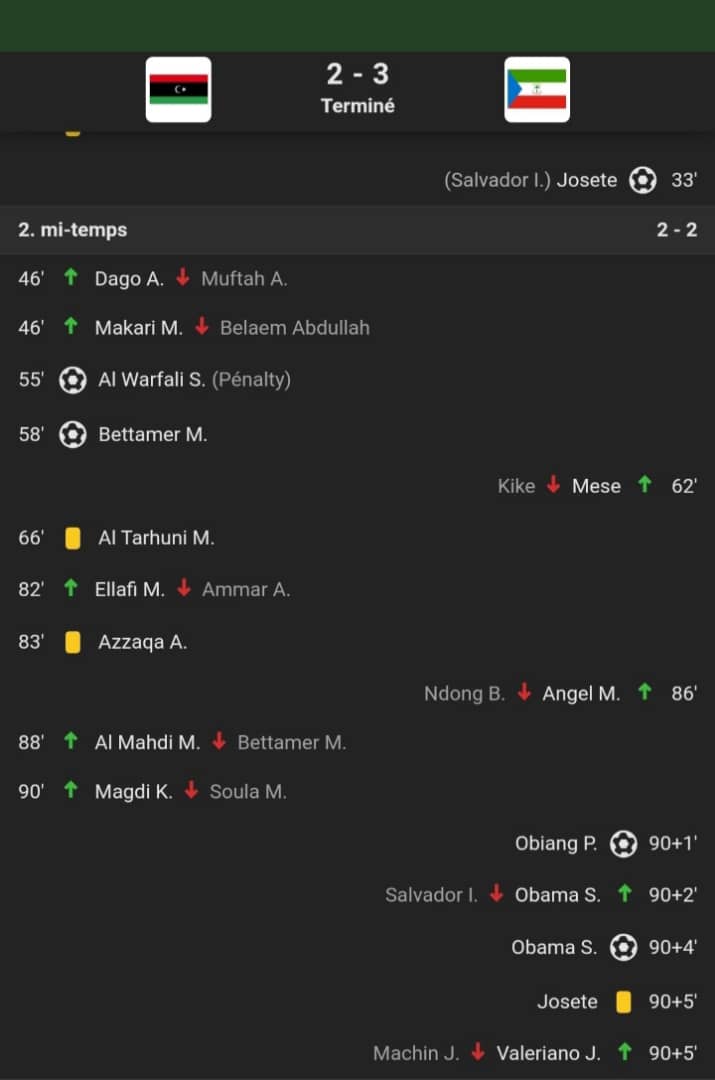Tap the red substitution arrow next to Kike
The height and width of the screenshot is (1080, 715).
[x=553, y=485]
